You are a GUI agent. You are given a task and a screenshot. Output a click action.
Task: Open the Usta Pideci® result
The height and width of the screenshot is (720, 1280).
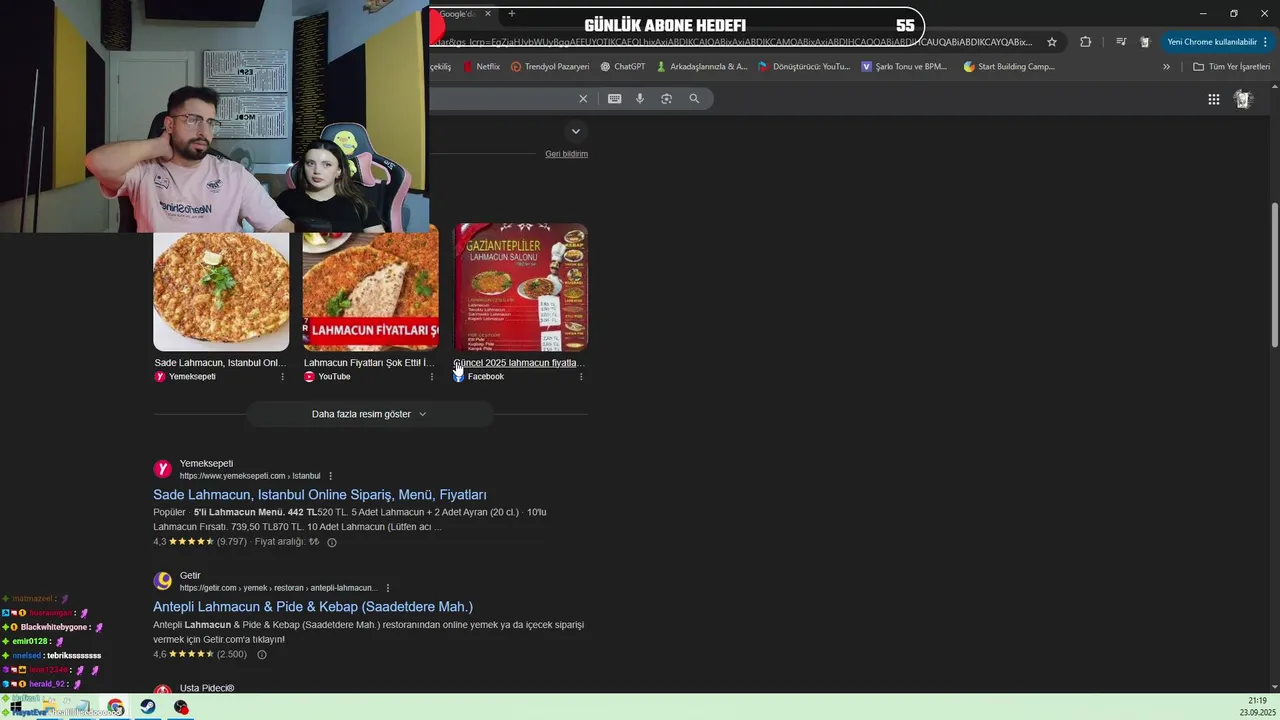(207, 689)
